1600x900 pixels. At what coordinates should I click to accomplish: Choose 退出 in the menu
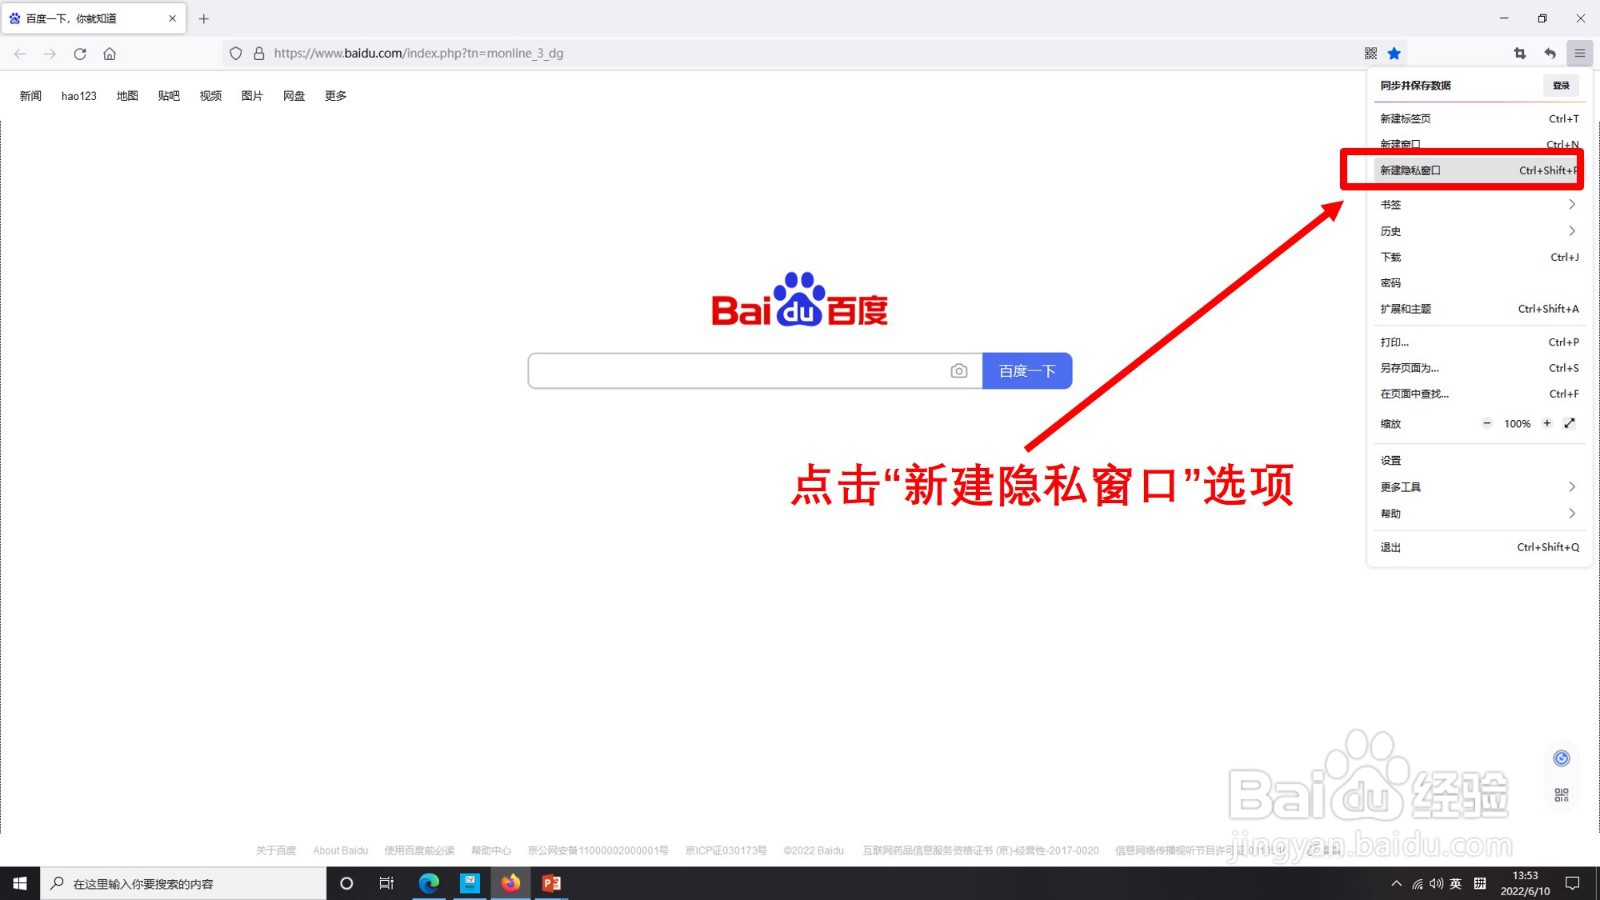[x=1478, y=548]
